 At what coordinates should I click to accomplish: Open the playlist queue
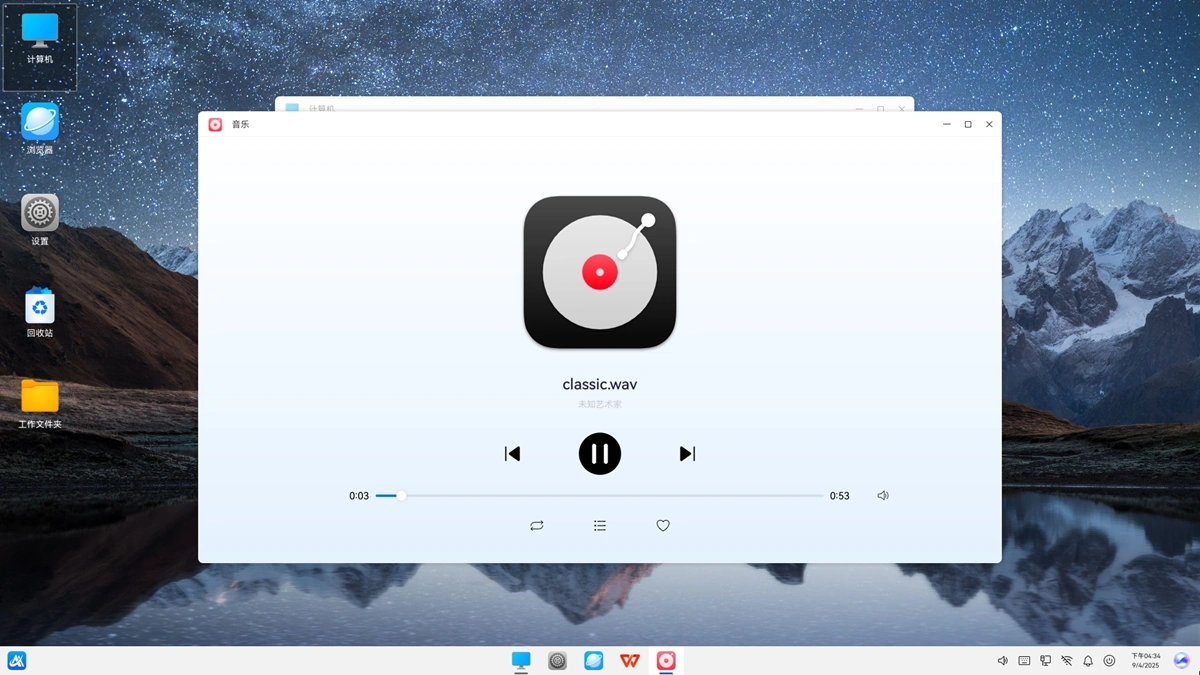coord(600,526)
